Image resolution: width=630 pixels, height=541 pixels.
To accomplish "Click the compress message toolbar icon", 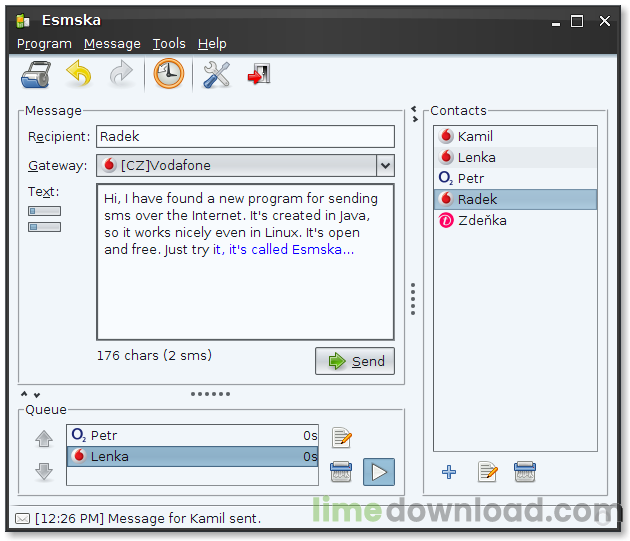I will tap(36, 74).
